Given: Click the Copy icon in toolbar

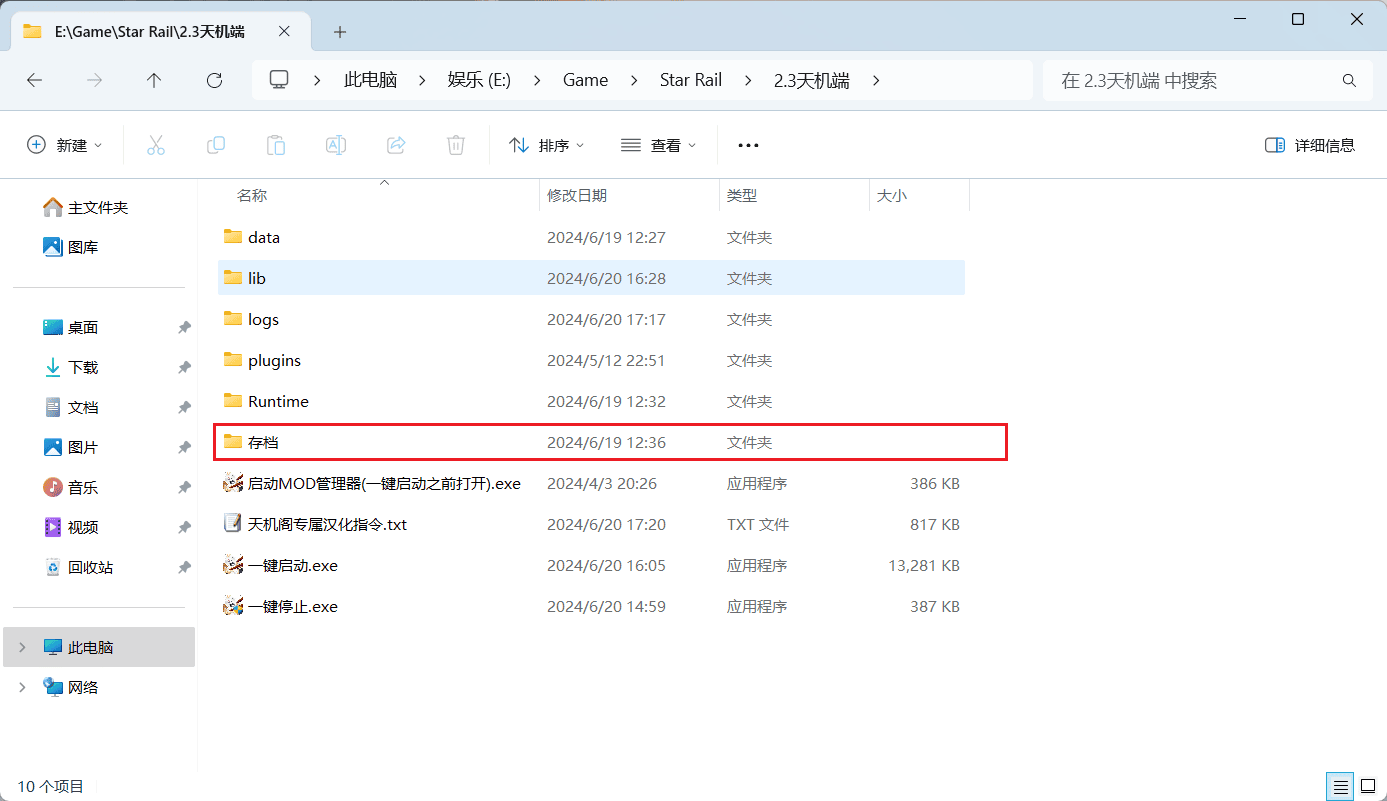Looking at the screenshot, I should pyautogui.click(x=216, y=145).
